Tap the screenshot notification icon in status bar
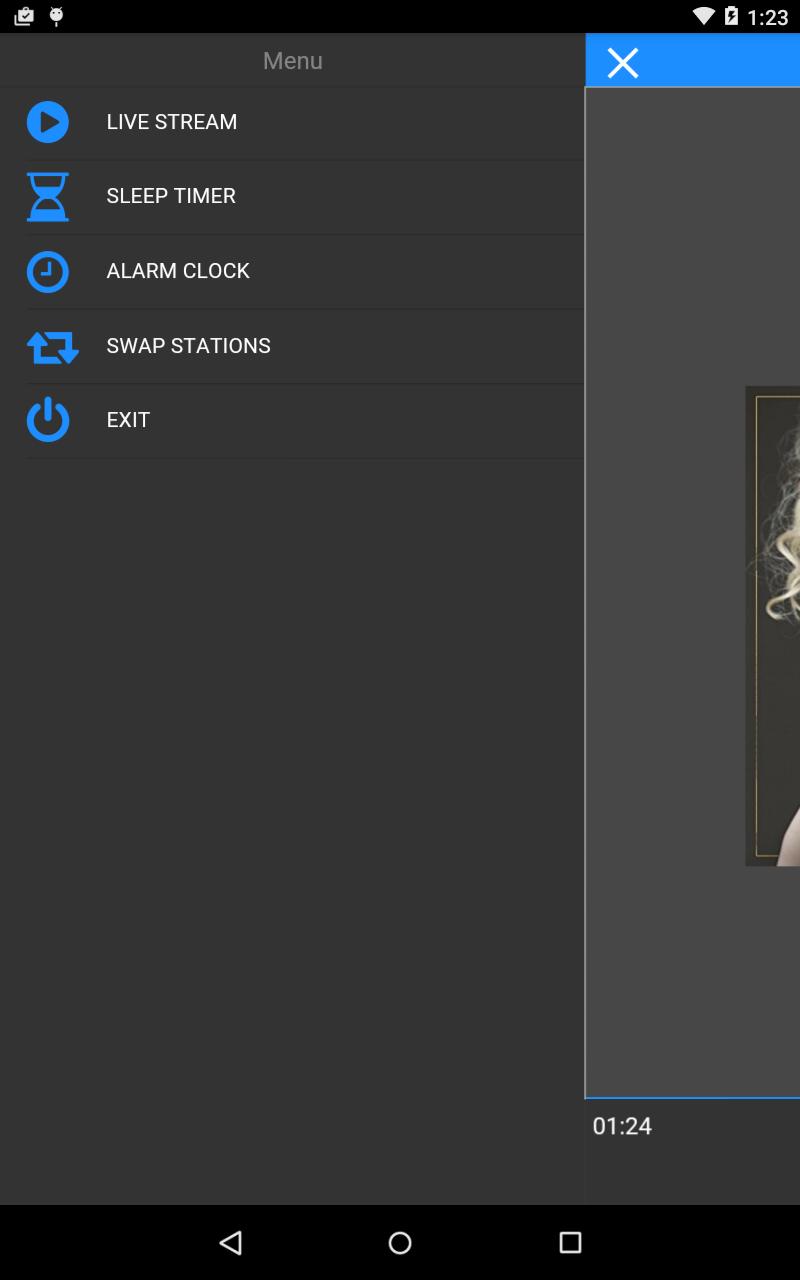This screenshot has height=1280, width=800. [24, 16]
